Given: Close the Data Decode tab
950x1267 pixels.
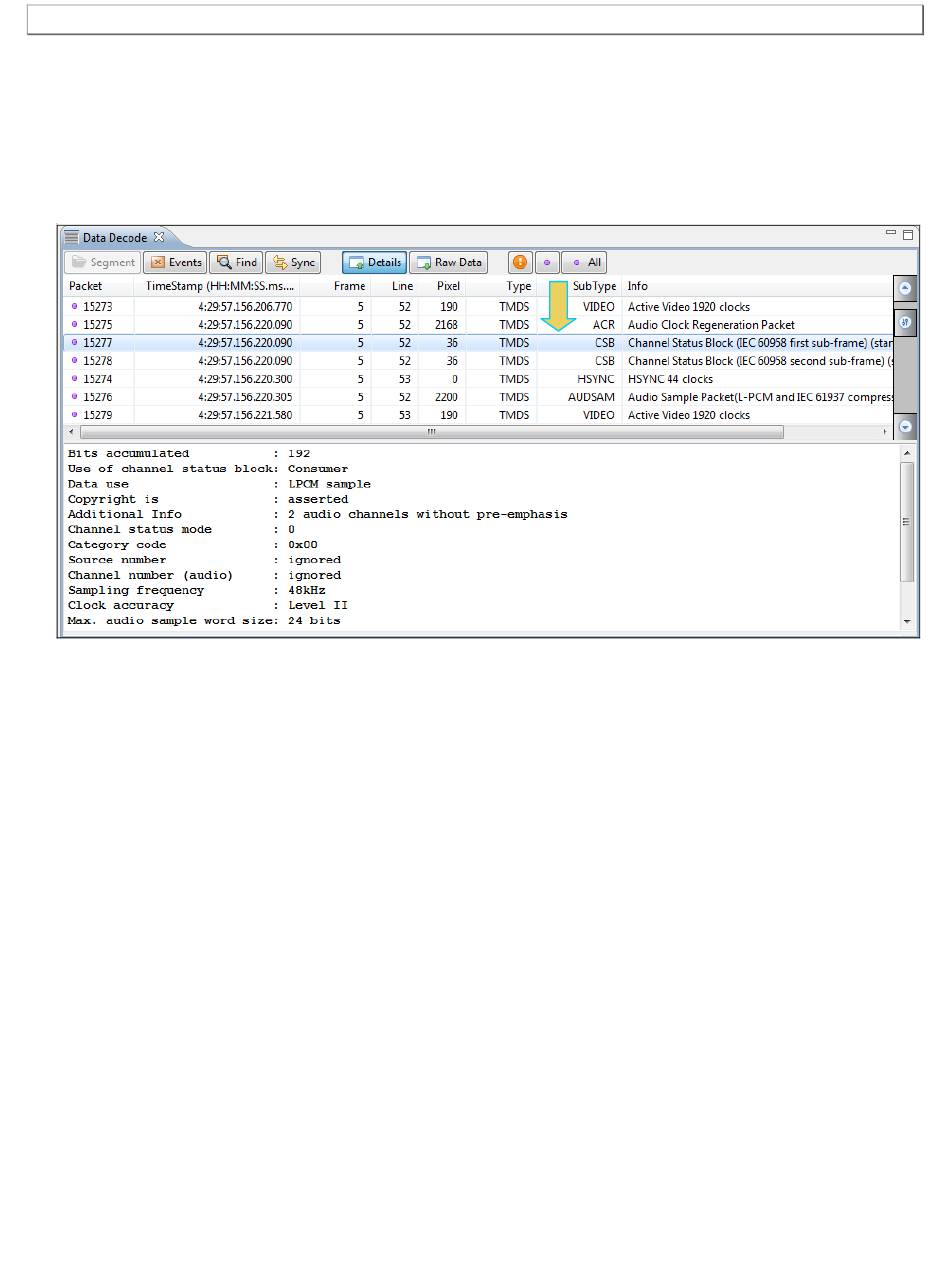Looking at the screenshot, I should point(159,238).
